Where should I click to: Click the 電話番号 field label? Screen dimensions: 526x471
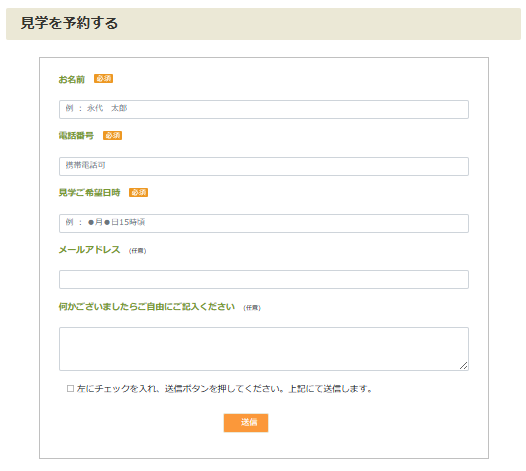pos(76,136)
